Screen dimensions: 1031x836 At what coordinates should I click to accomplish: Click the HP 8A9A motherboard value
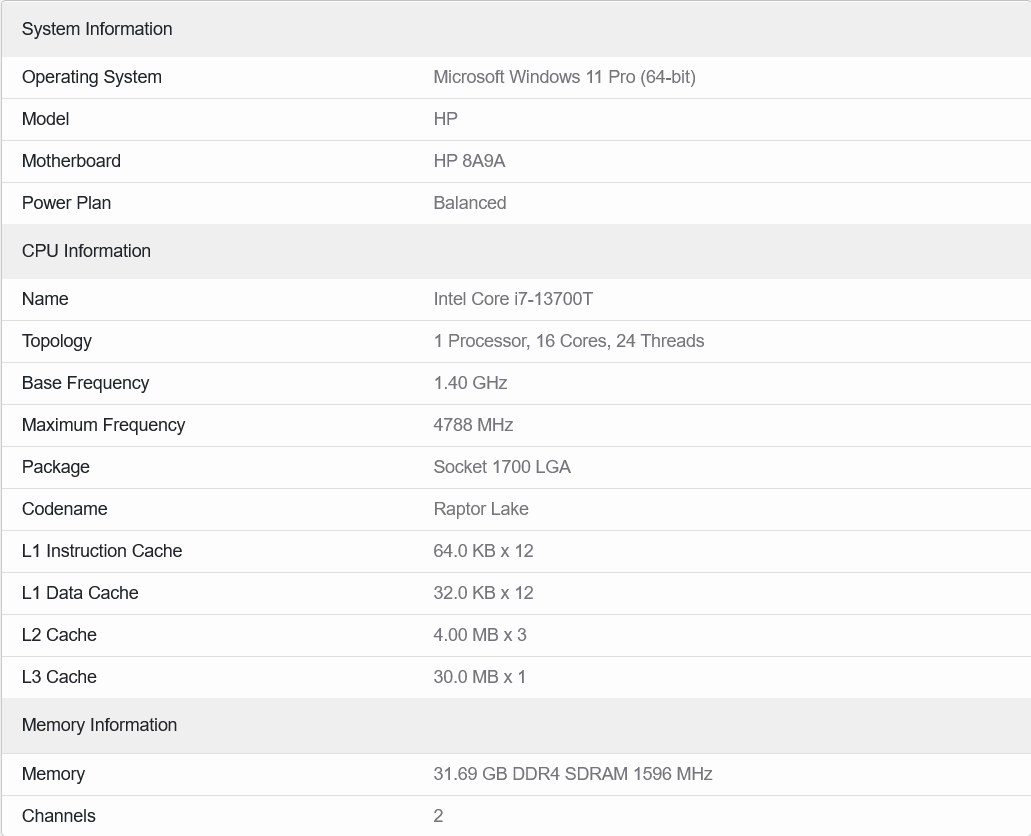pos(469,161)
